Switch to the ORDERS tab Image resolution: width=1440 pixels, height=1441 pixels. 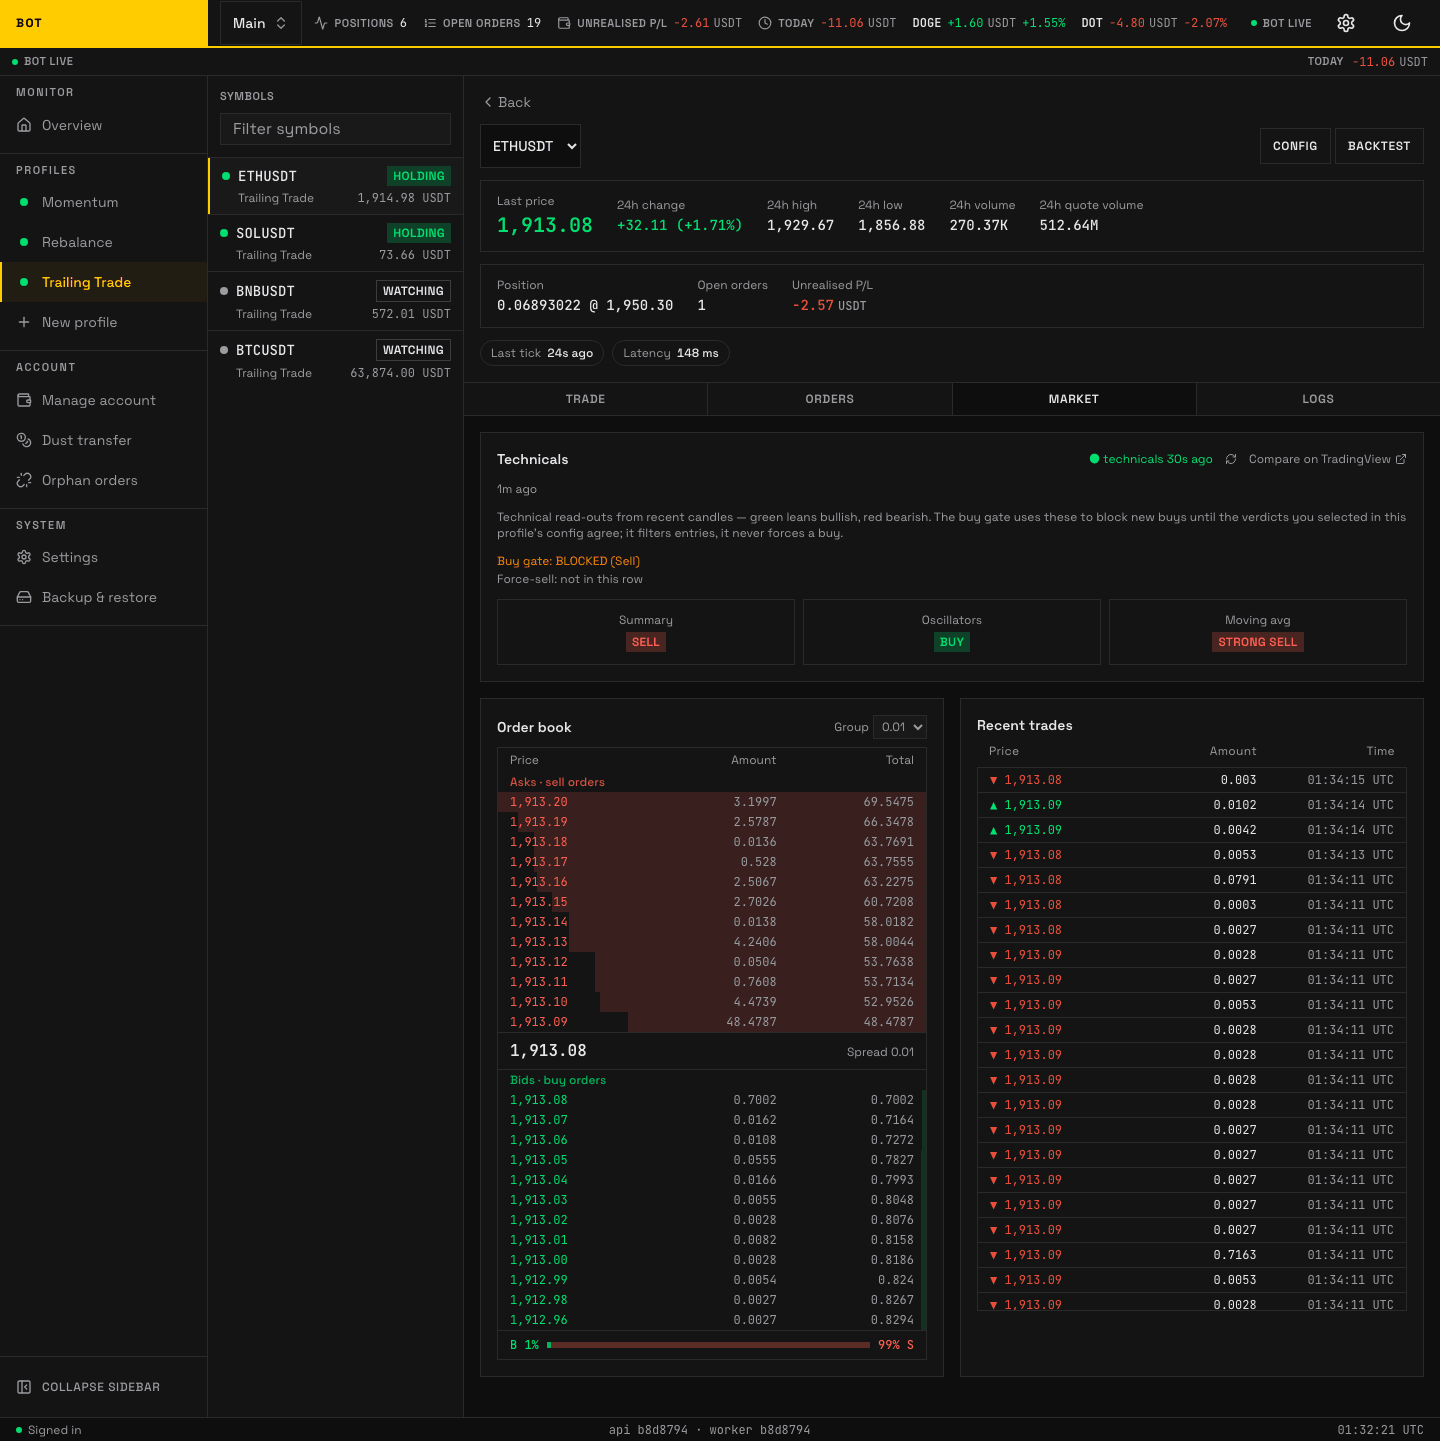click(830, 399)
